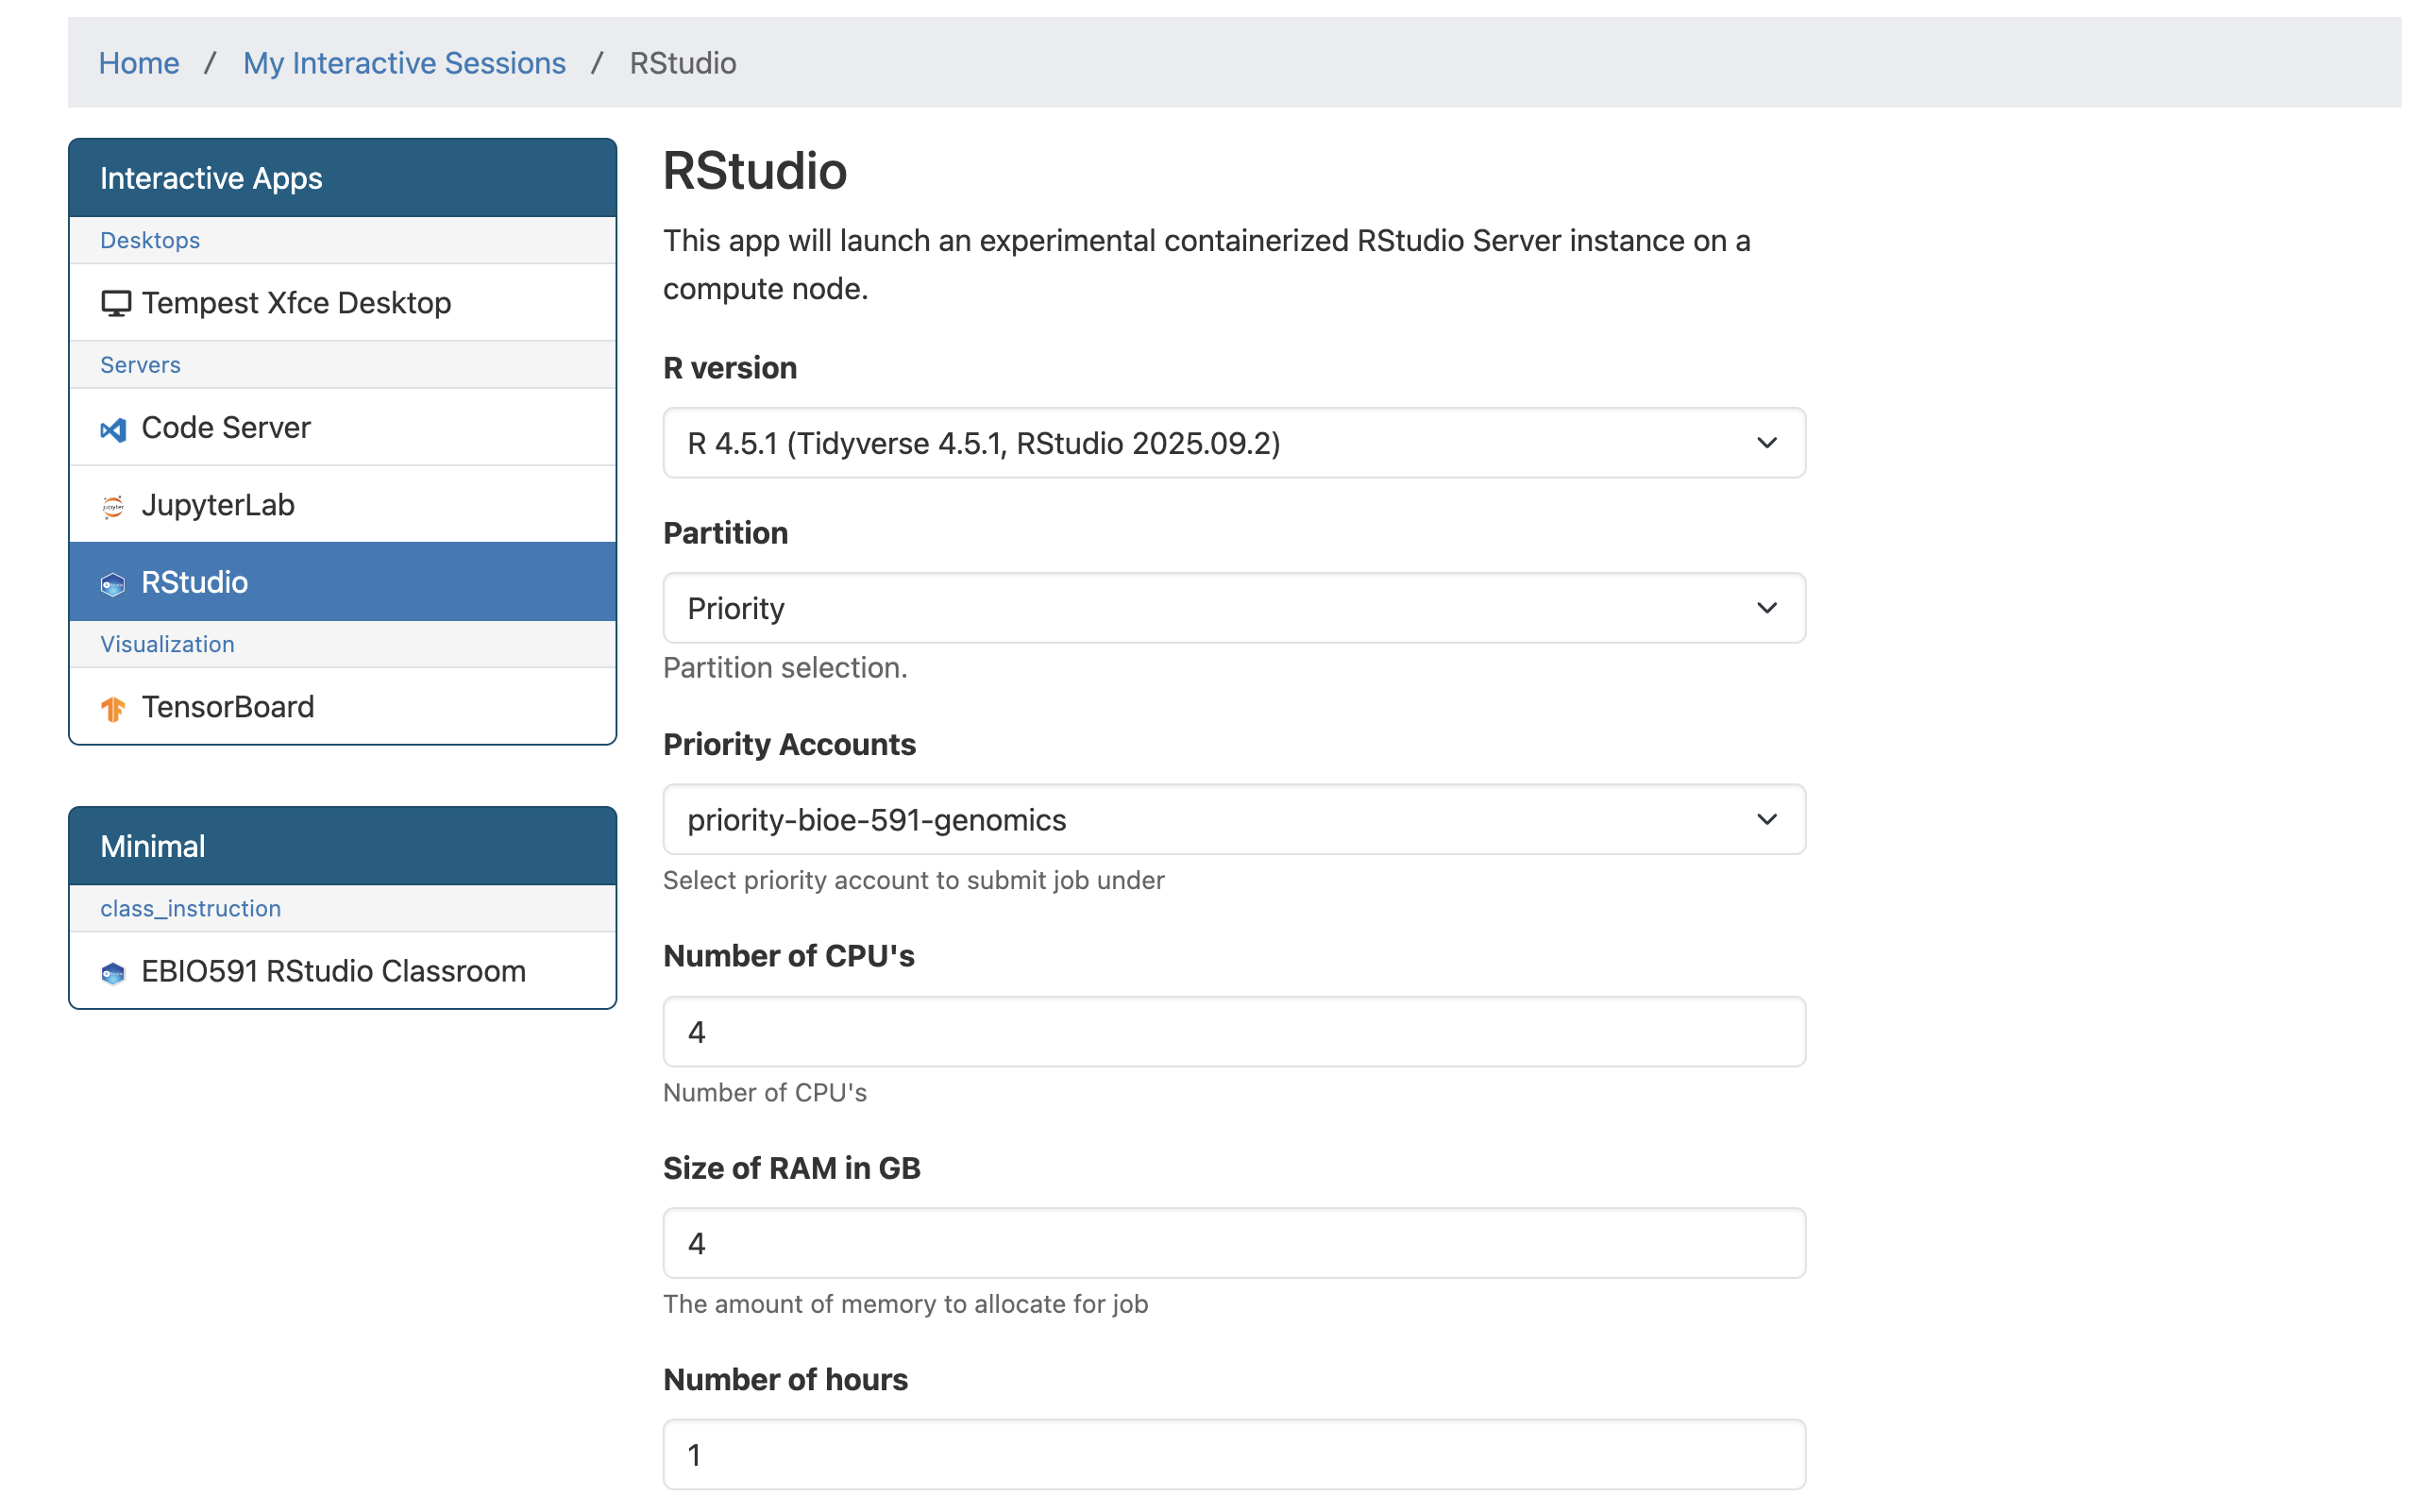2430x1512 pixels.
Task: Click the Priority Accounts chevron arrow
Action: [1766, 820]
